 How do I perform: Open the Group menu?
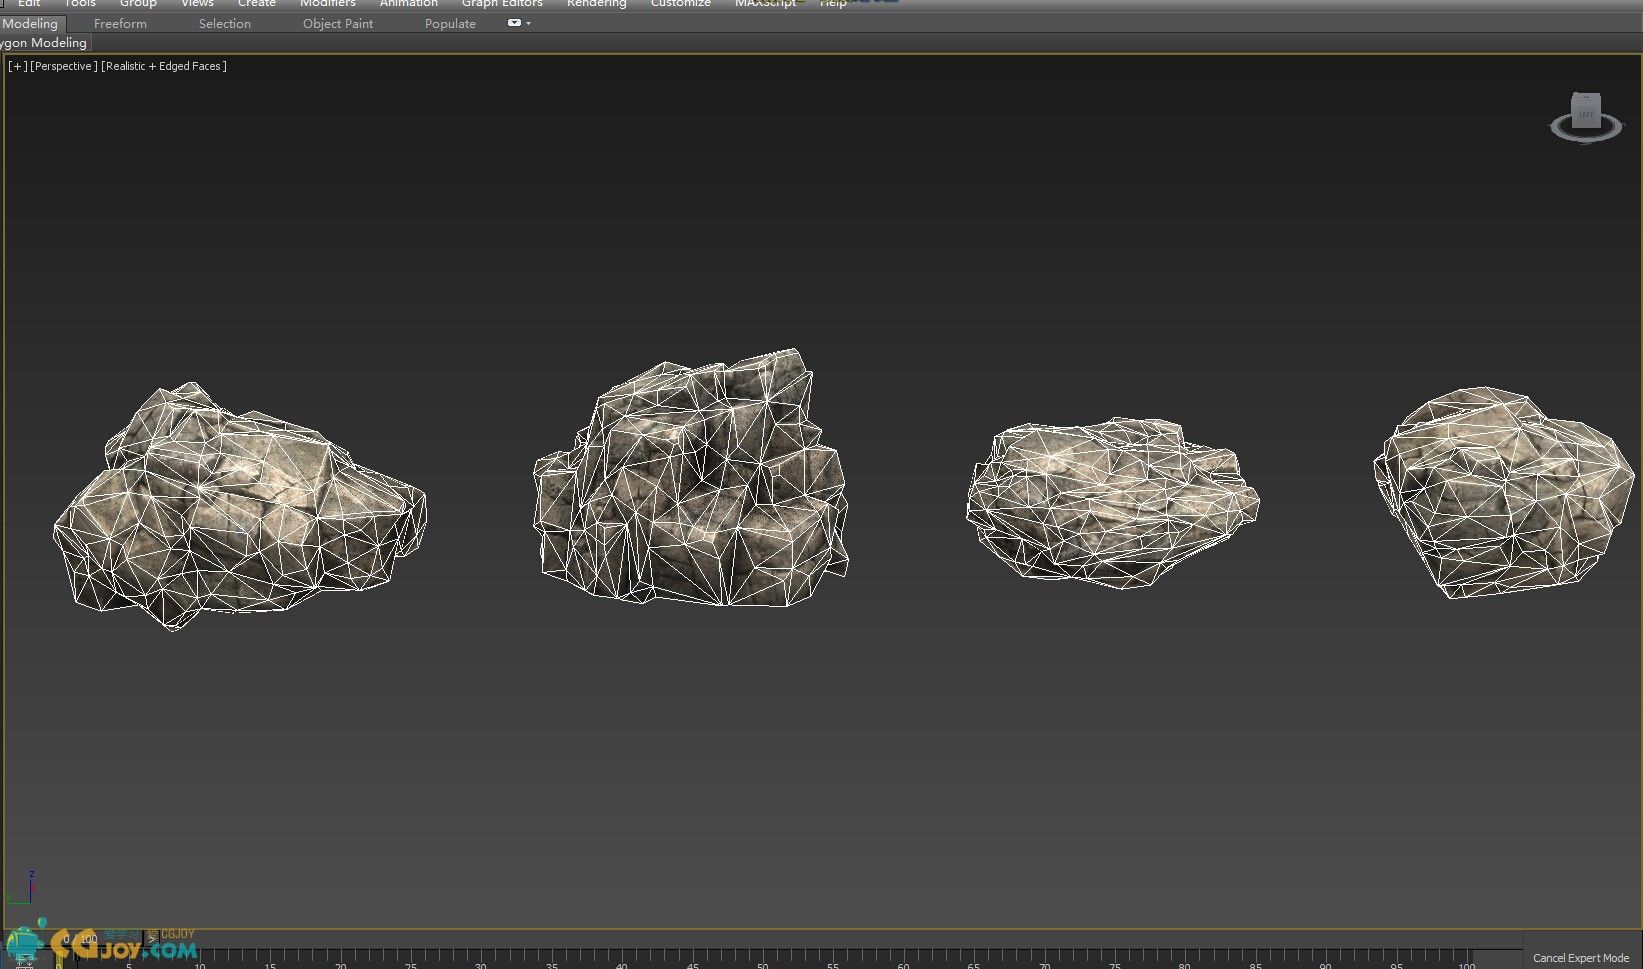pyautogui.click(x=138, y=4)
